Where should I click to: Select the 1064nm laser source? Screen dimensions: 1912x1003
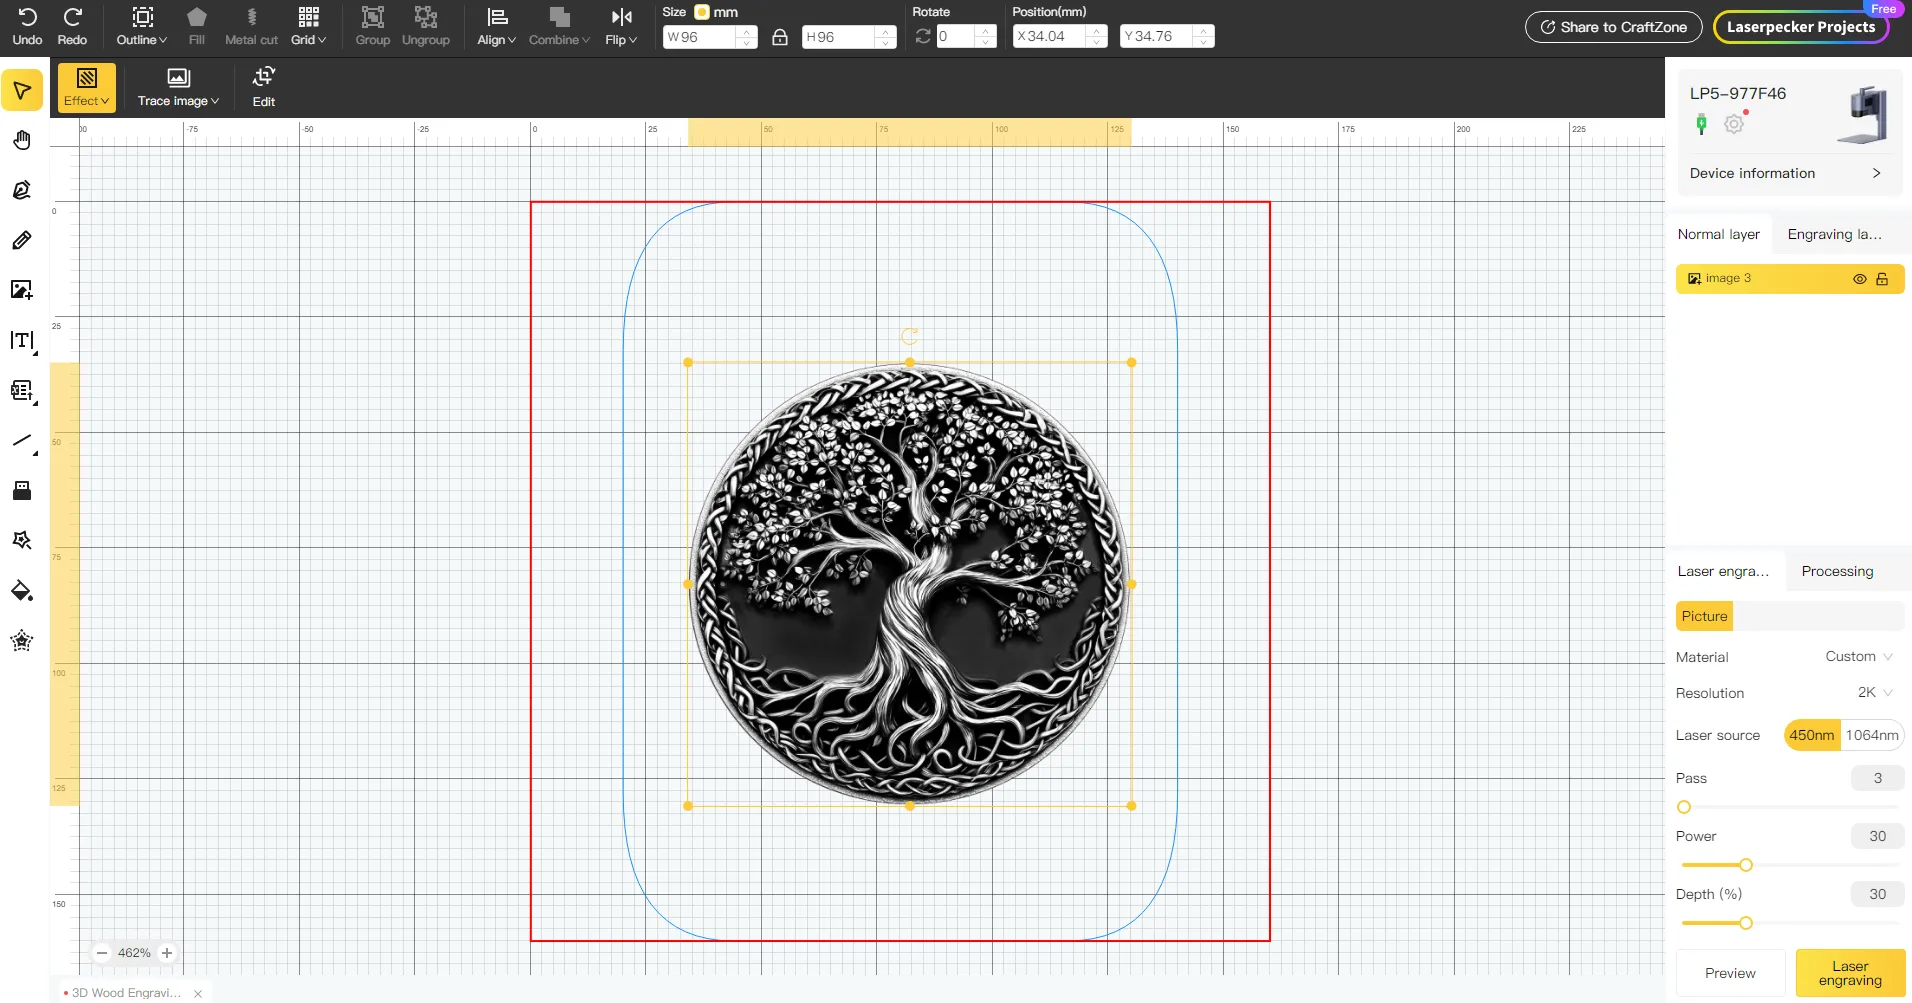pyautogui.click(x=1872, y=735)
